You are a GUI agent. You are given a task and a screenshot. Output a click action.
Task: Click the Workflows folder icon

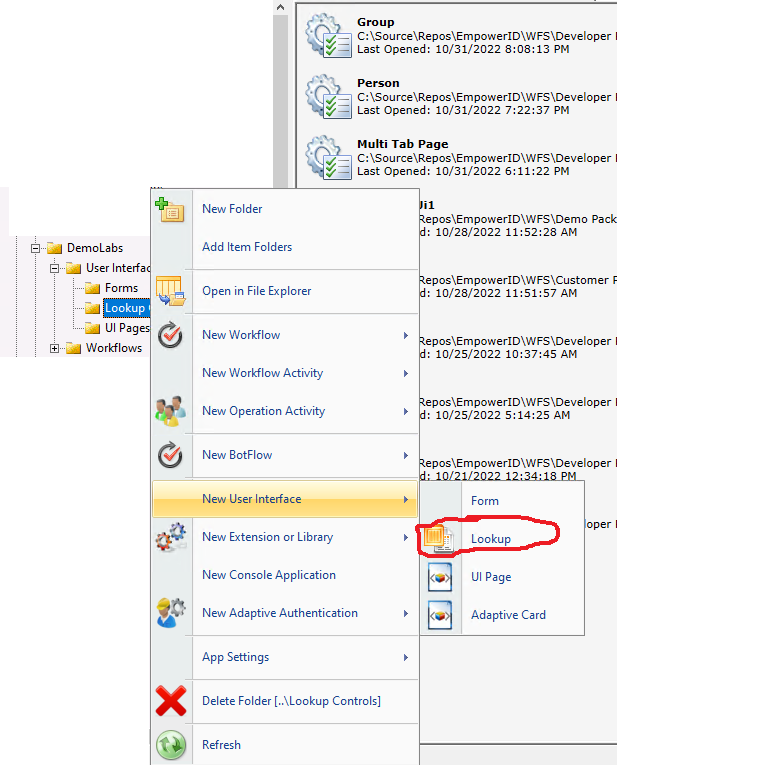click(x=73, y=348)
